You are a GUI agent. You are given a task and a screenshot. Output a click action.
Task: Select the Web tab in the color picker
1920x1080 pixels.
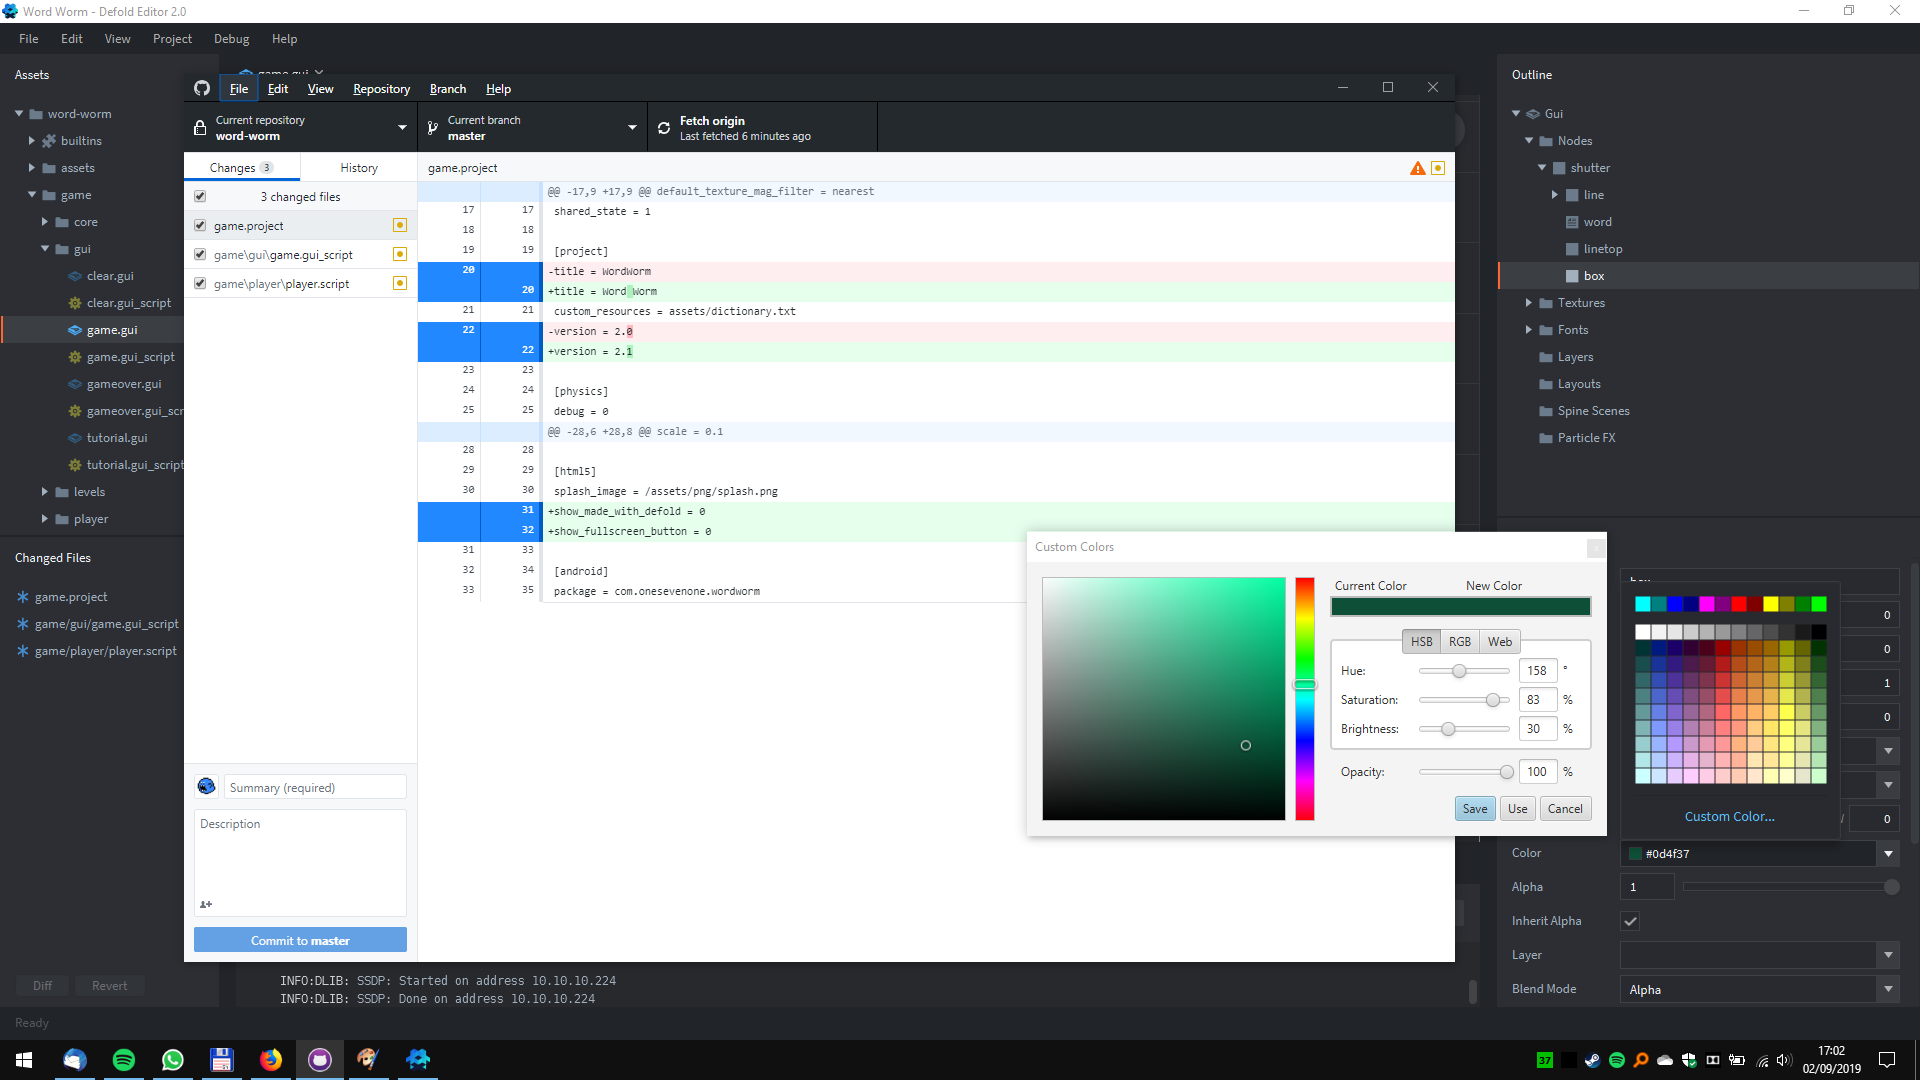click(1498, 641)
